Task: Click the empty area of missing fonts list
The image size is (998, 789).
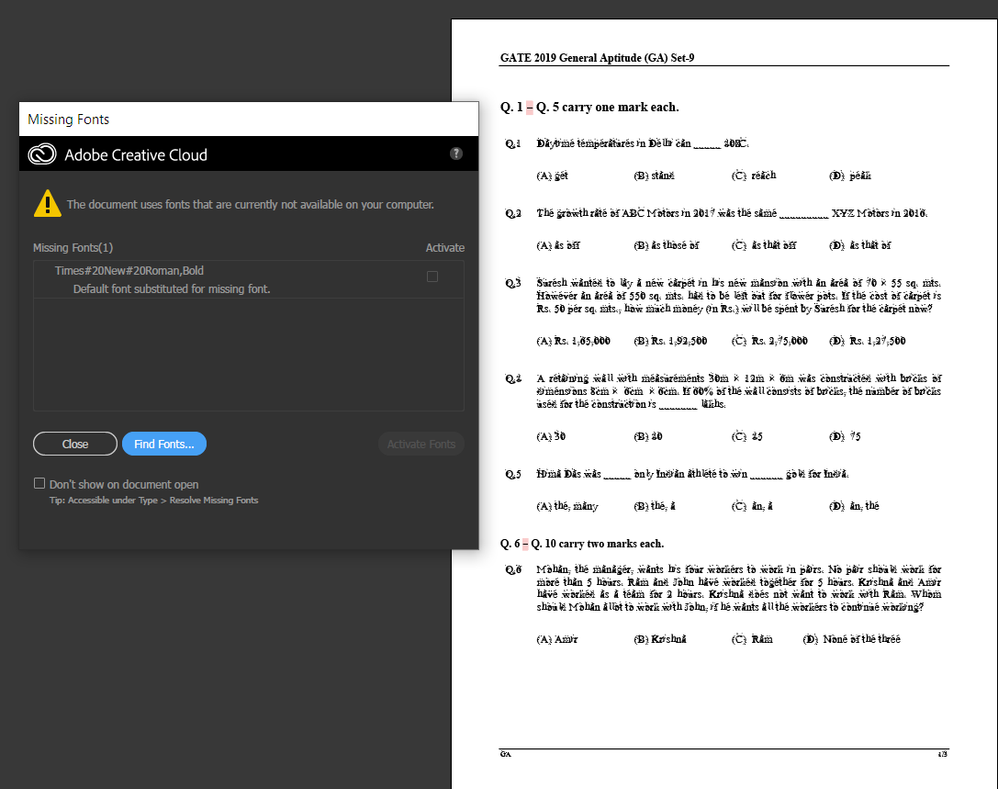Action: pos(249,354)
